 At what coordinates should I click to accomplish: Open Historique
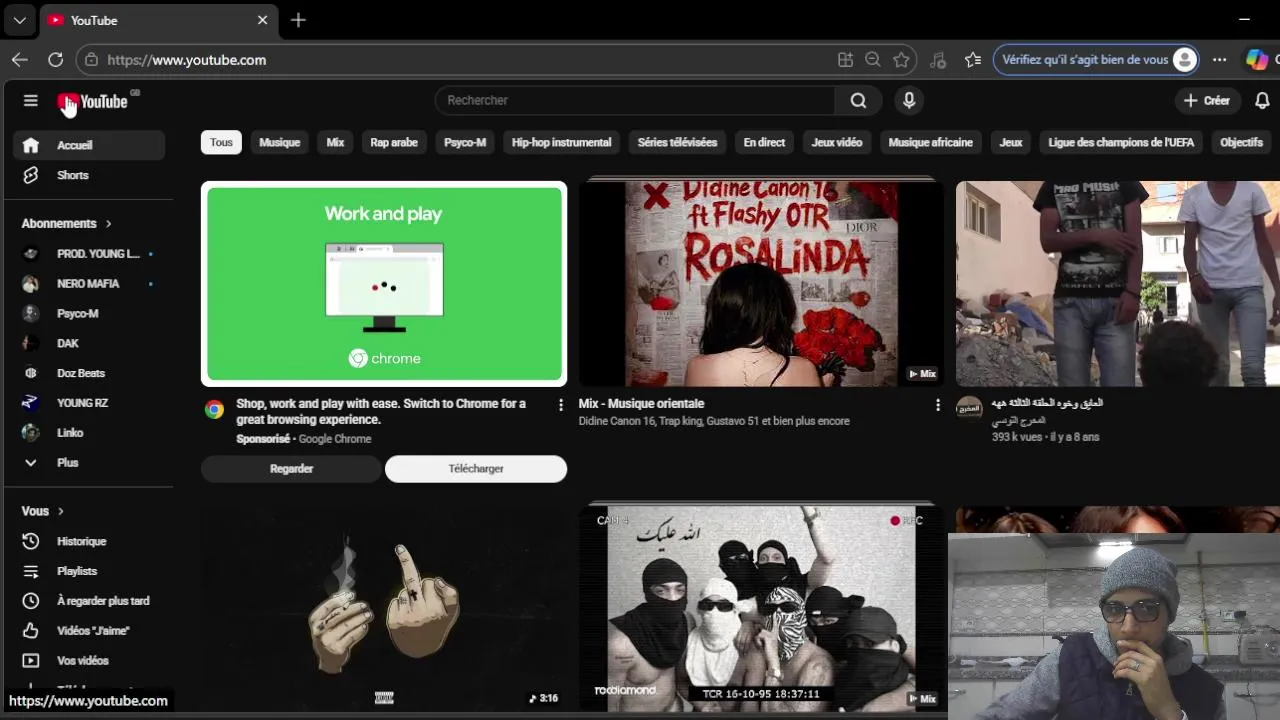(89, 541)
